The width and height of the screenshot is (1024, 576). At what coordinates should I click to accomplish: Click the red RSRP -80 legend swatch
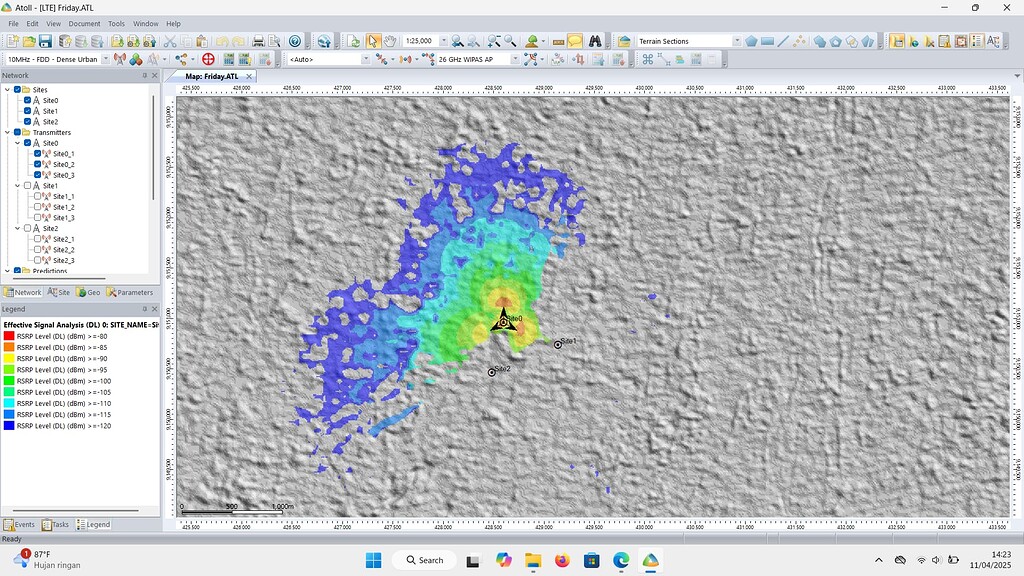coord(9,336)
